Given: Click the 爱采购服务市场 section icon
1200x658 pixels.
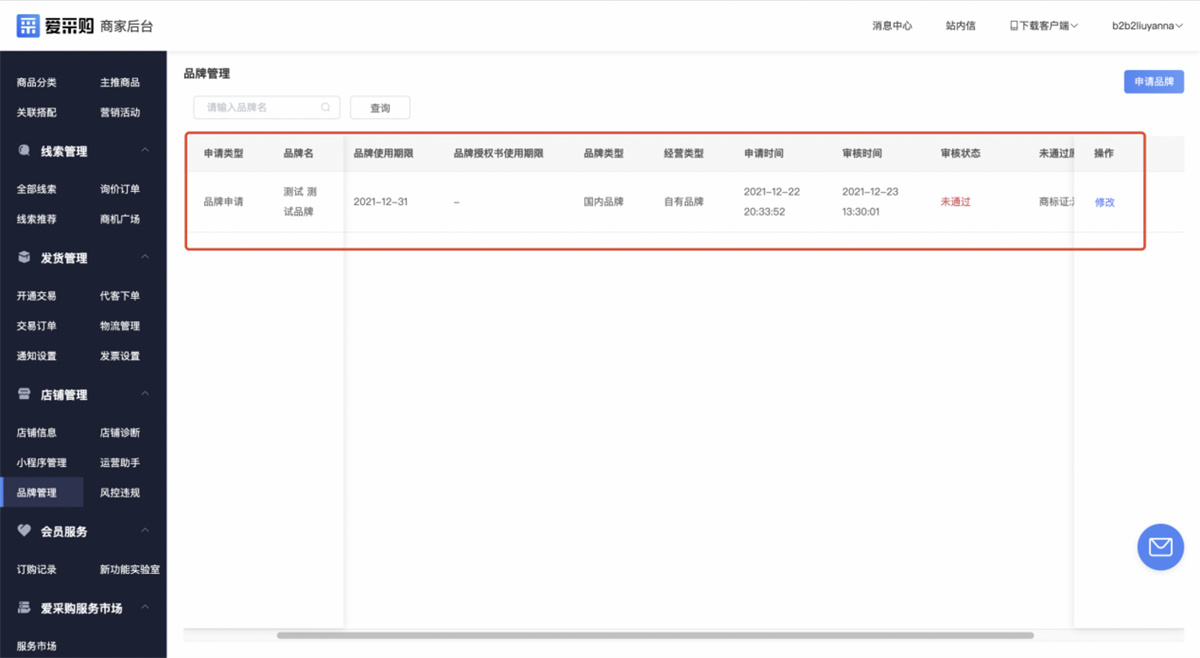Looking at the screenshot, I should [x=25, y=608].
